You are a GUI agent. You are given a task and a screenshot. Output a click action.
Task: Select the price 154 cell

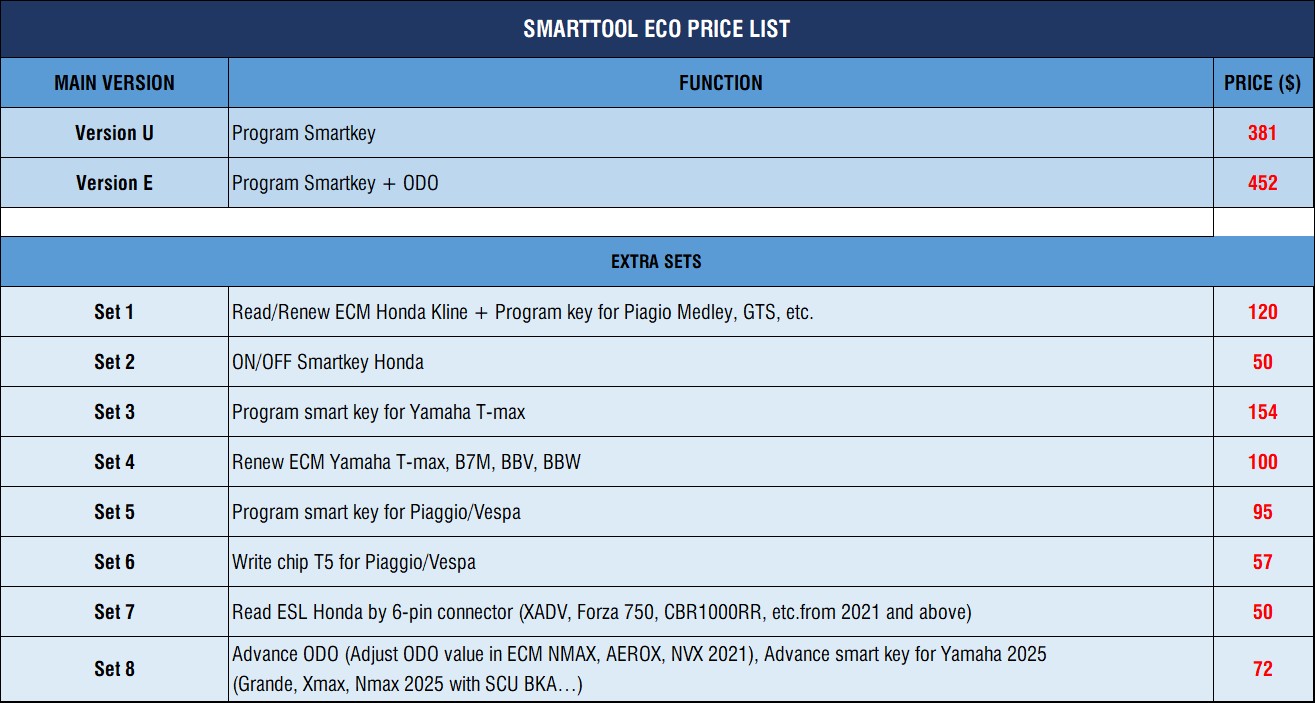pos(1263,412)
